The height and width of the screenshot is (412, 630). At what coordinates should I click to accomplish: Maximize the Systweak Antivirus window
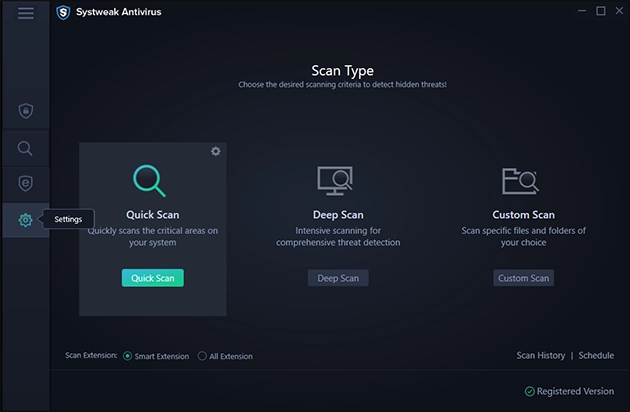pyautogui.click(x=601, y=12)
